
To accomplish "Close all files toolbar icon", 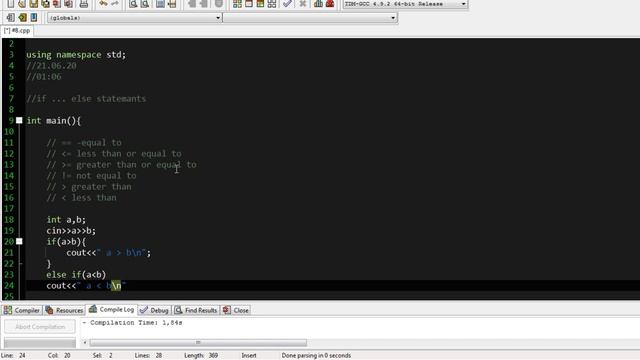I will (69, 4).
